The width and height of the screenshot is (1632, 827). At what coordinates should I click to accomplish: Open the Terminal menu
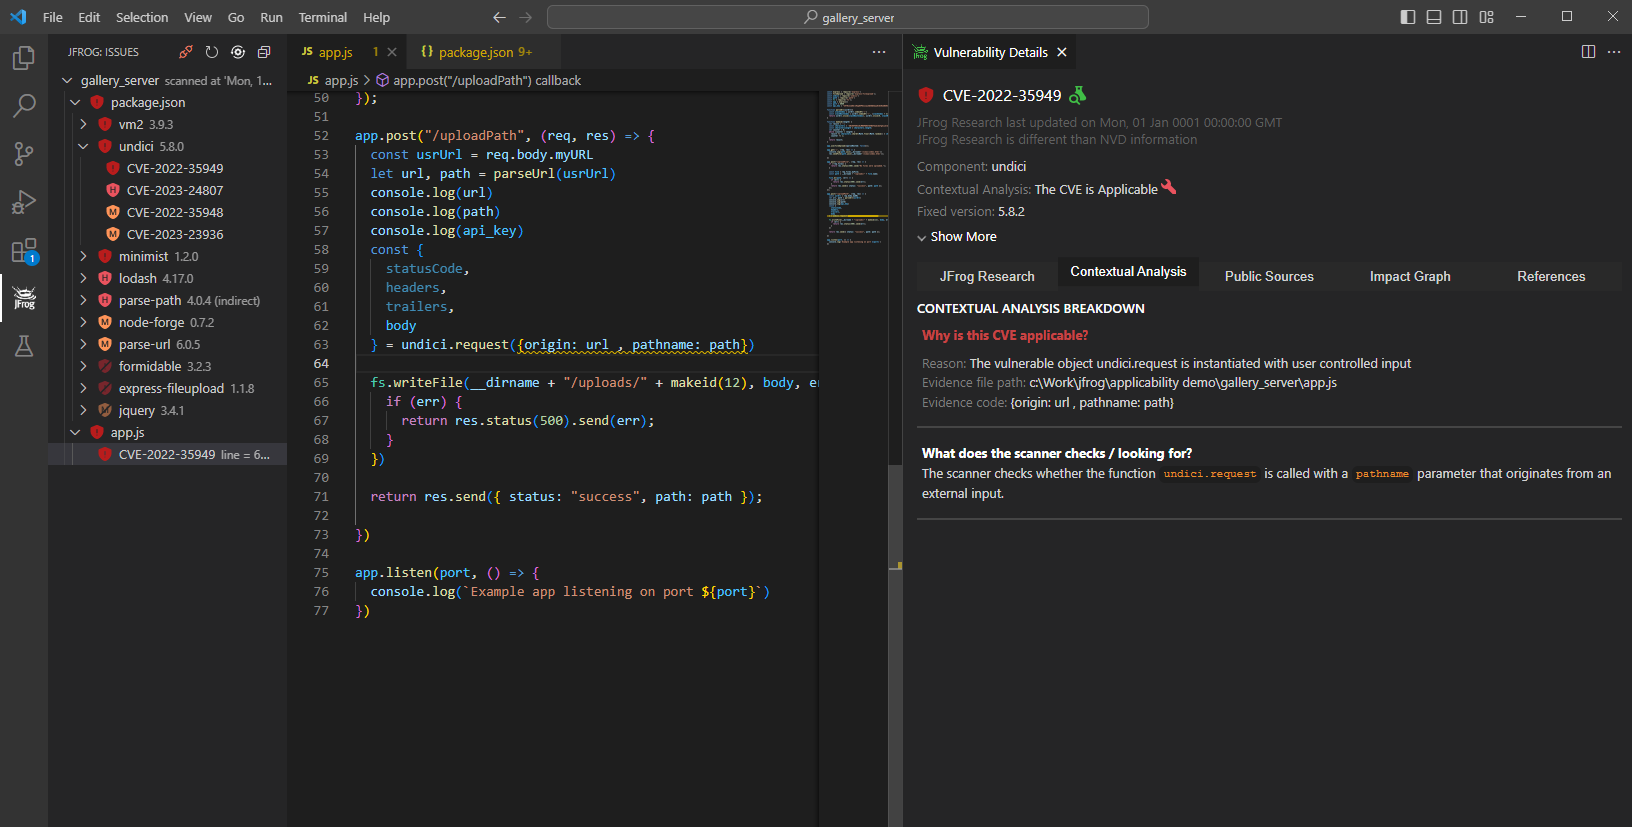point(323,17)
